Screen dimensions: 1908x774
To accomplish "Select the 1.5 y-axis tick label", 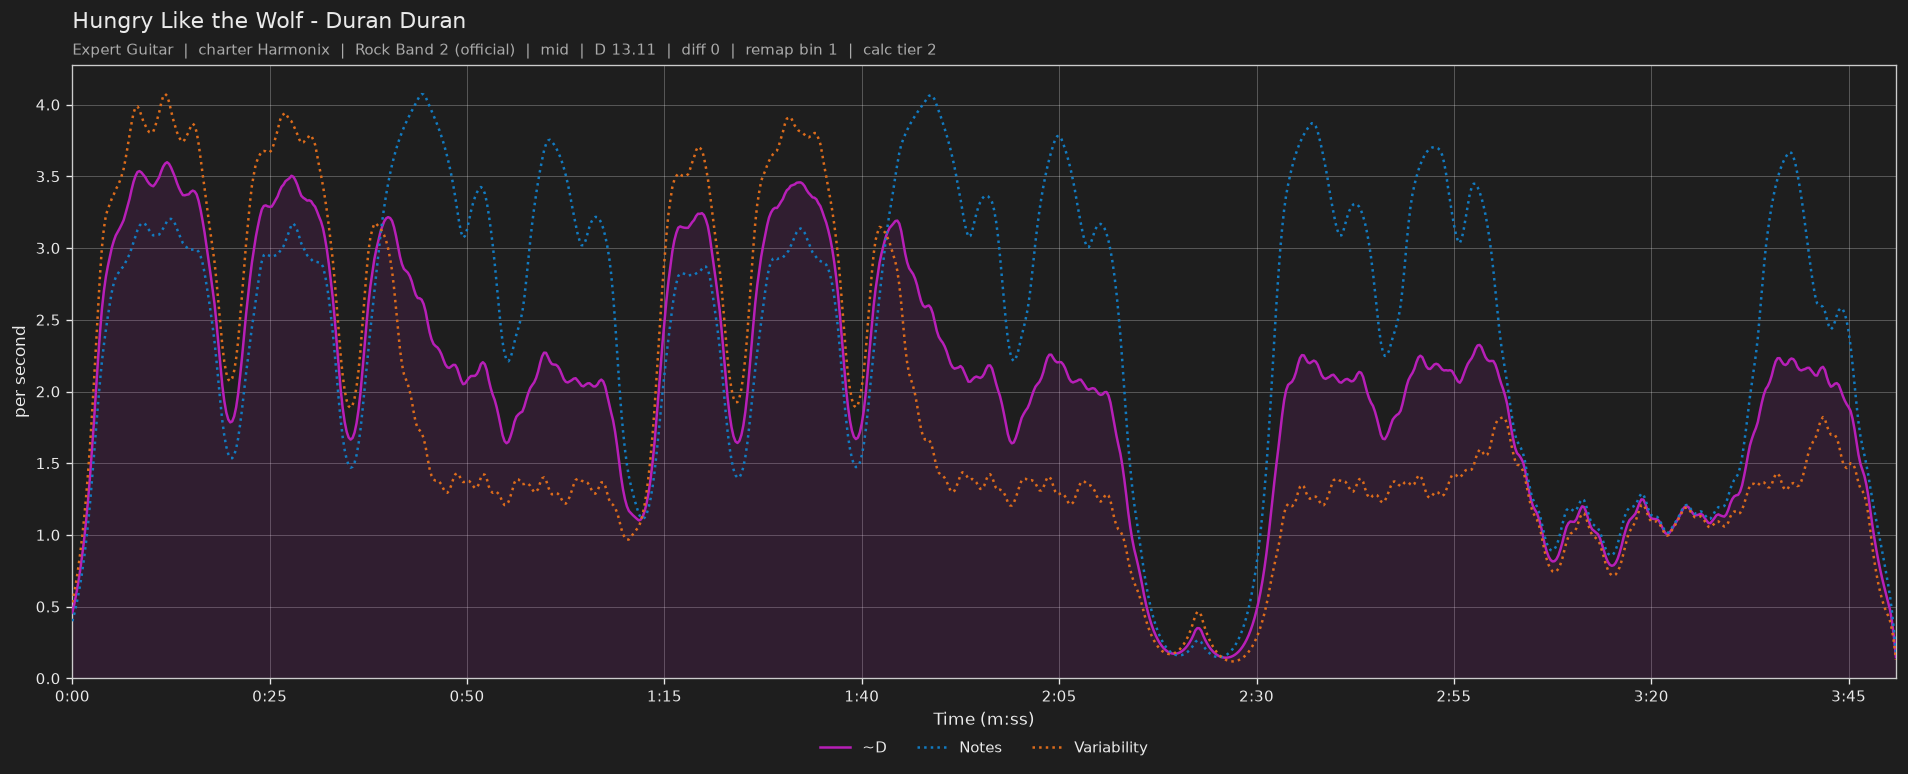I will click(x=48, y=464).
